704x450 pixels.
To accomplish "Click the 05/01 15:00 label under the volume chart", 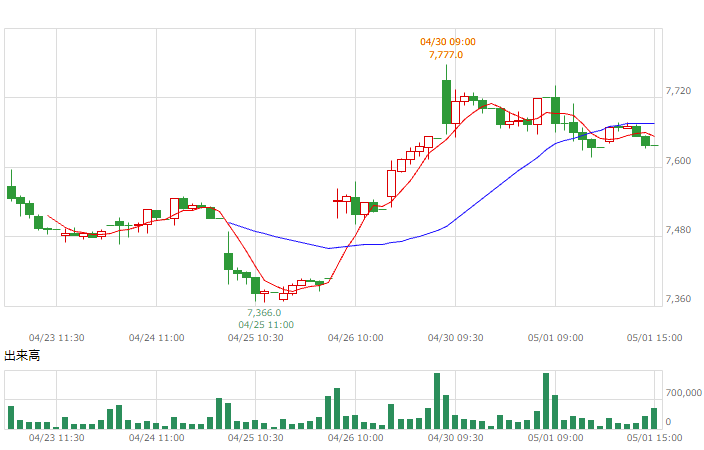I will [x=654, y=437].
